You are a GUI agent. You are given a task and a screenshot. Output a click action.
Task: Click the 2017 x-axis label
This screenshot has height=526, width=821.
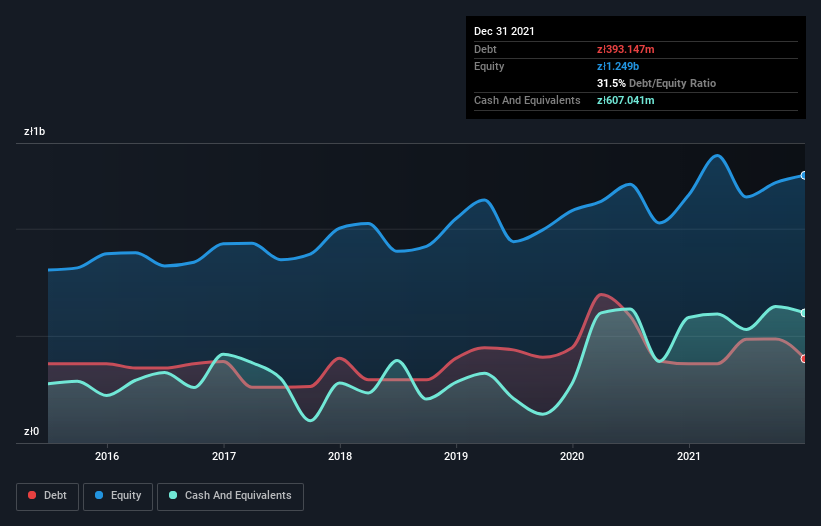[x=224, y=456]
